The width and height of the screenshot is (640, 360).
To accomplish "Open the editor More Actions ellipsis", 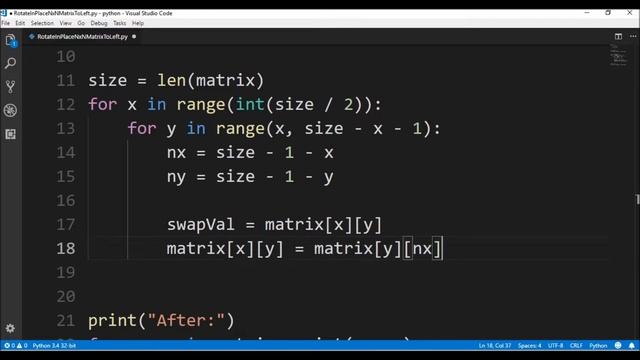I will (633, 36).
